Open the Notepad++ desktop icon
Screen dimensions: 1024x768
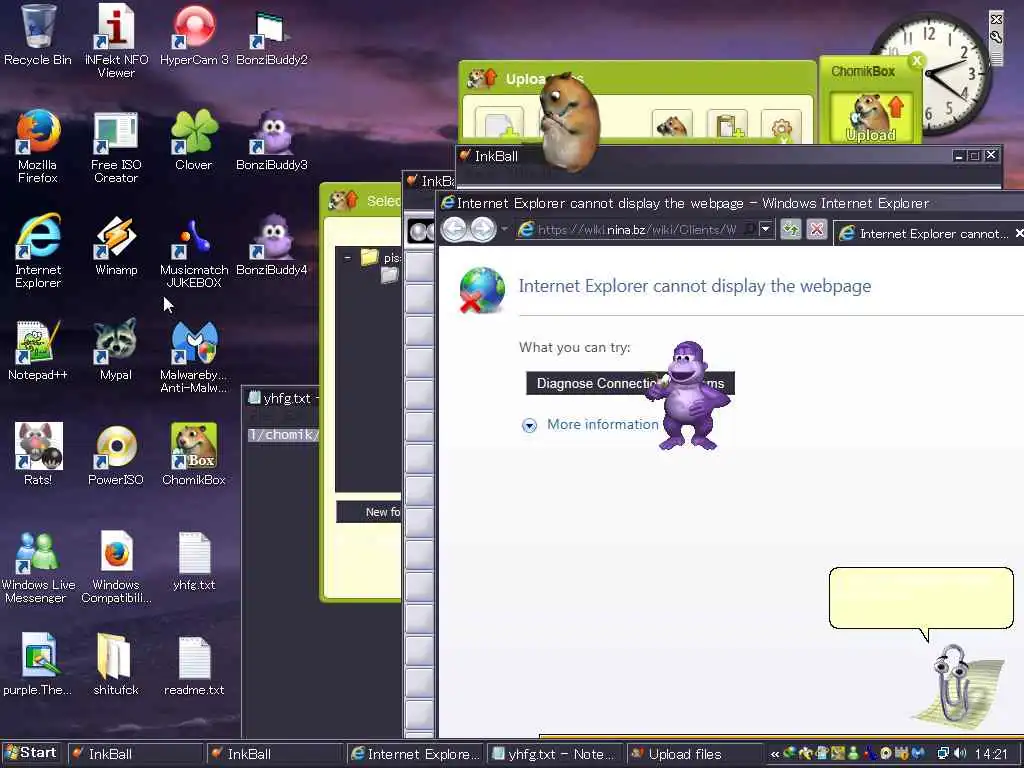[x=37, y=350]
